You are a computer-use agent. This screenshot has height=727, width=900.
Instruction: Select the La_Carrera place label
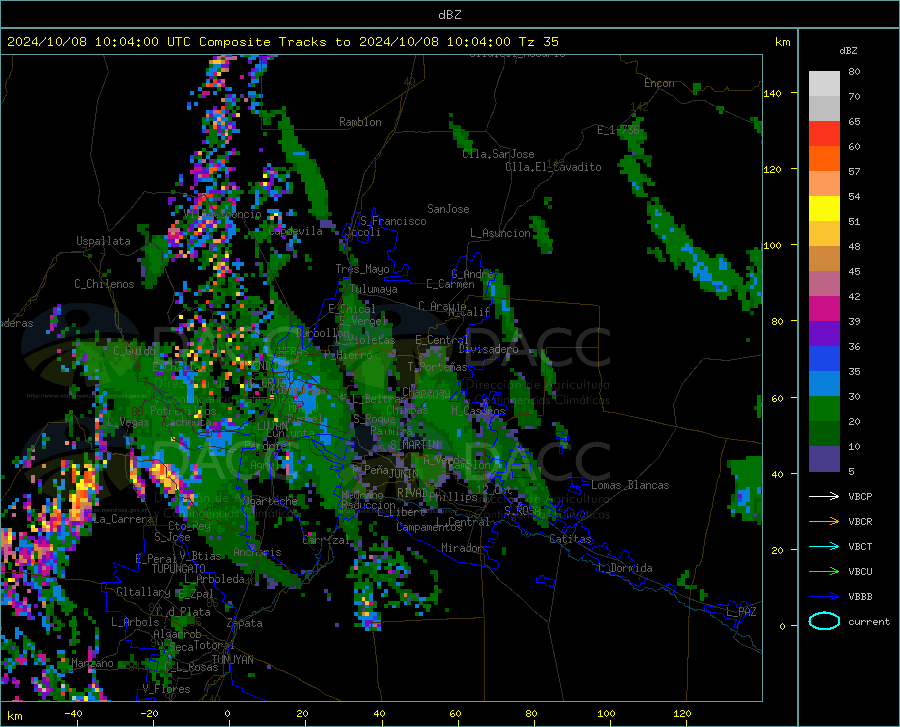point(123,519)
